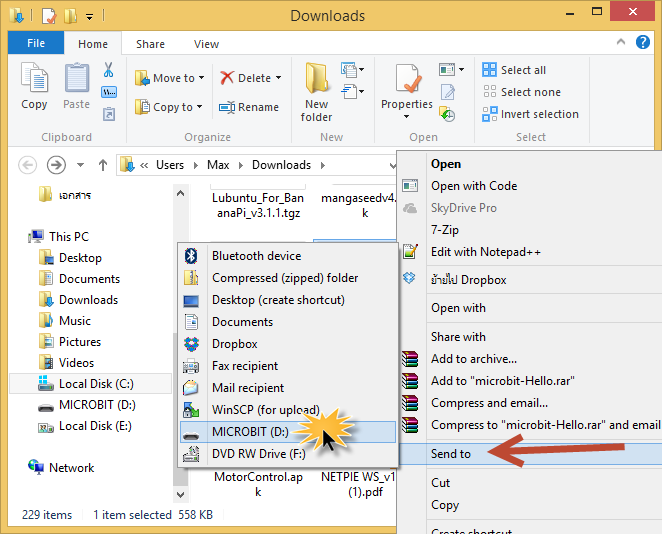Select the Lubuntu_For_BananaPi_v3.1.1.tgz file
The height and width of the screenshot is (534, 662).
click(x=258, y=205)
